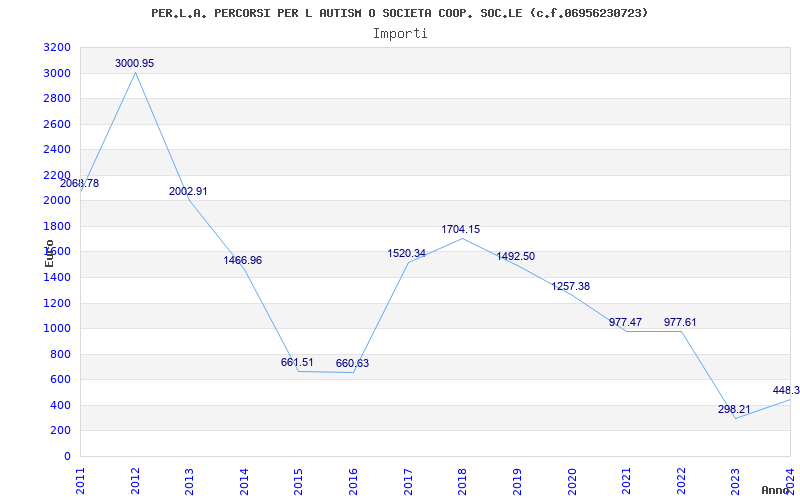Click the y-axis value 600
800x500 pixels.
(61, 380)
